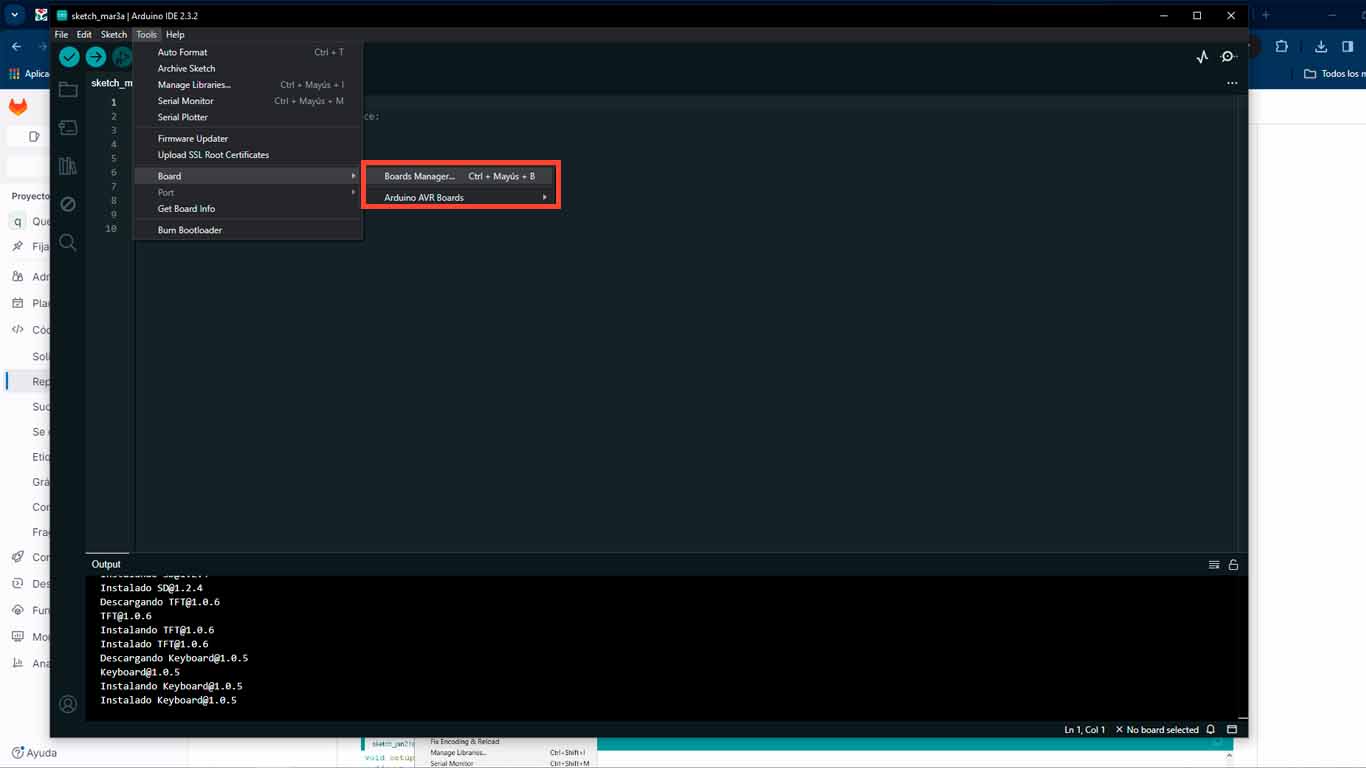Image resolution: width=1366 pixels, height=768 pixels.
Task: Click the Ayuda link in GitLab sidebar
Action: [x=34, y=753]
